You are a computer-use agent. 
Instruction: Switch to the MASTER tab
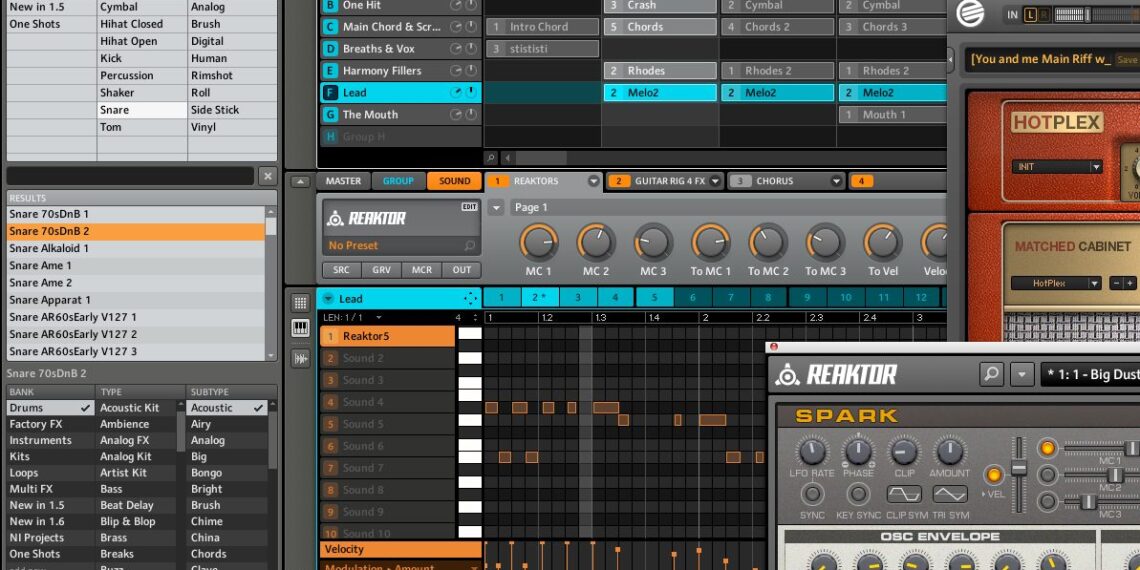343,181
